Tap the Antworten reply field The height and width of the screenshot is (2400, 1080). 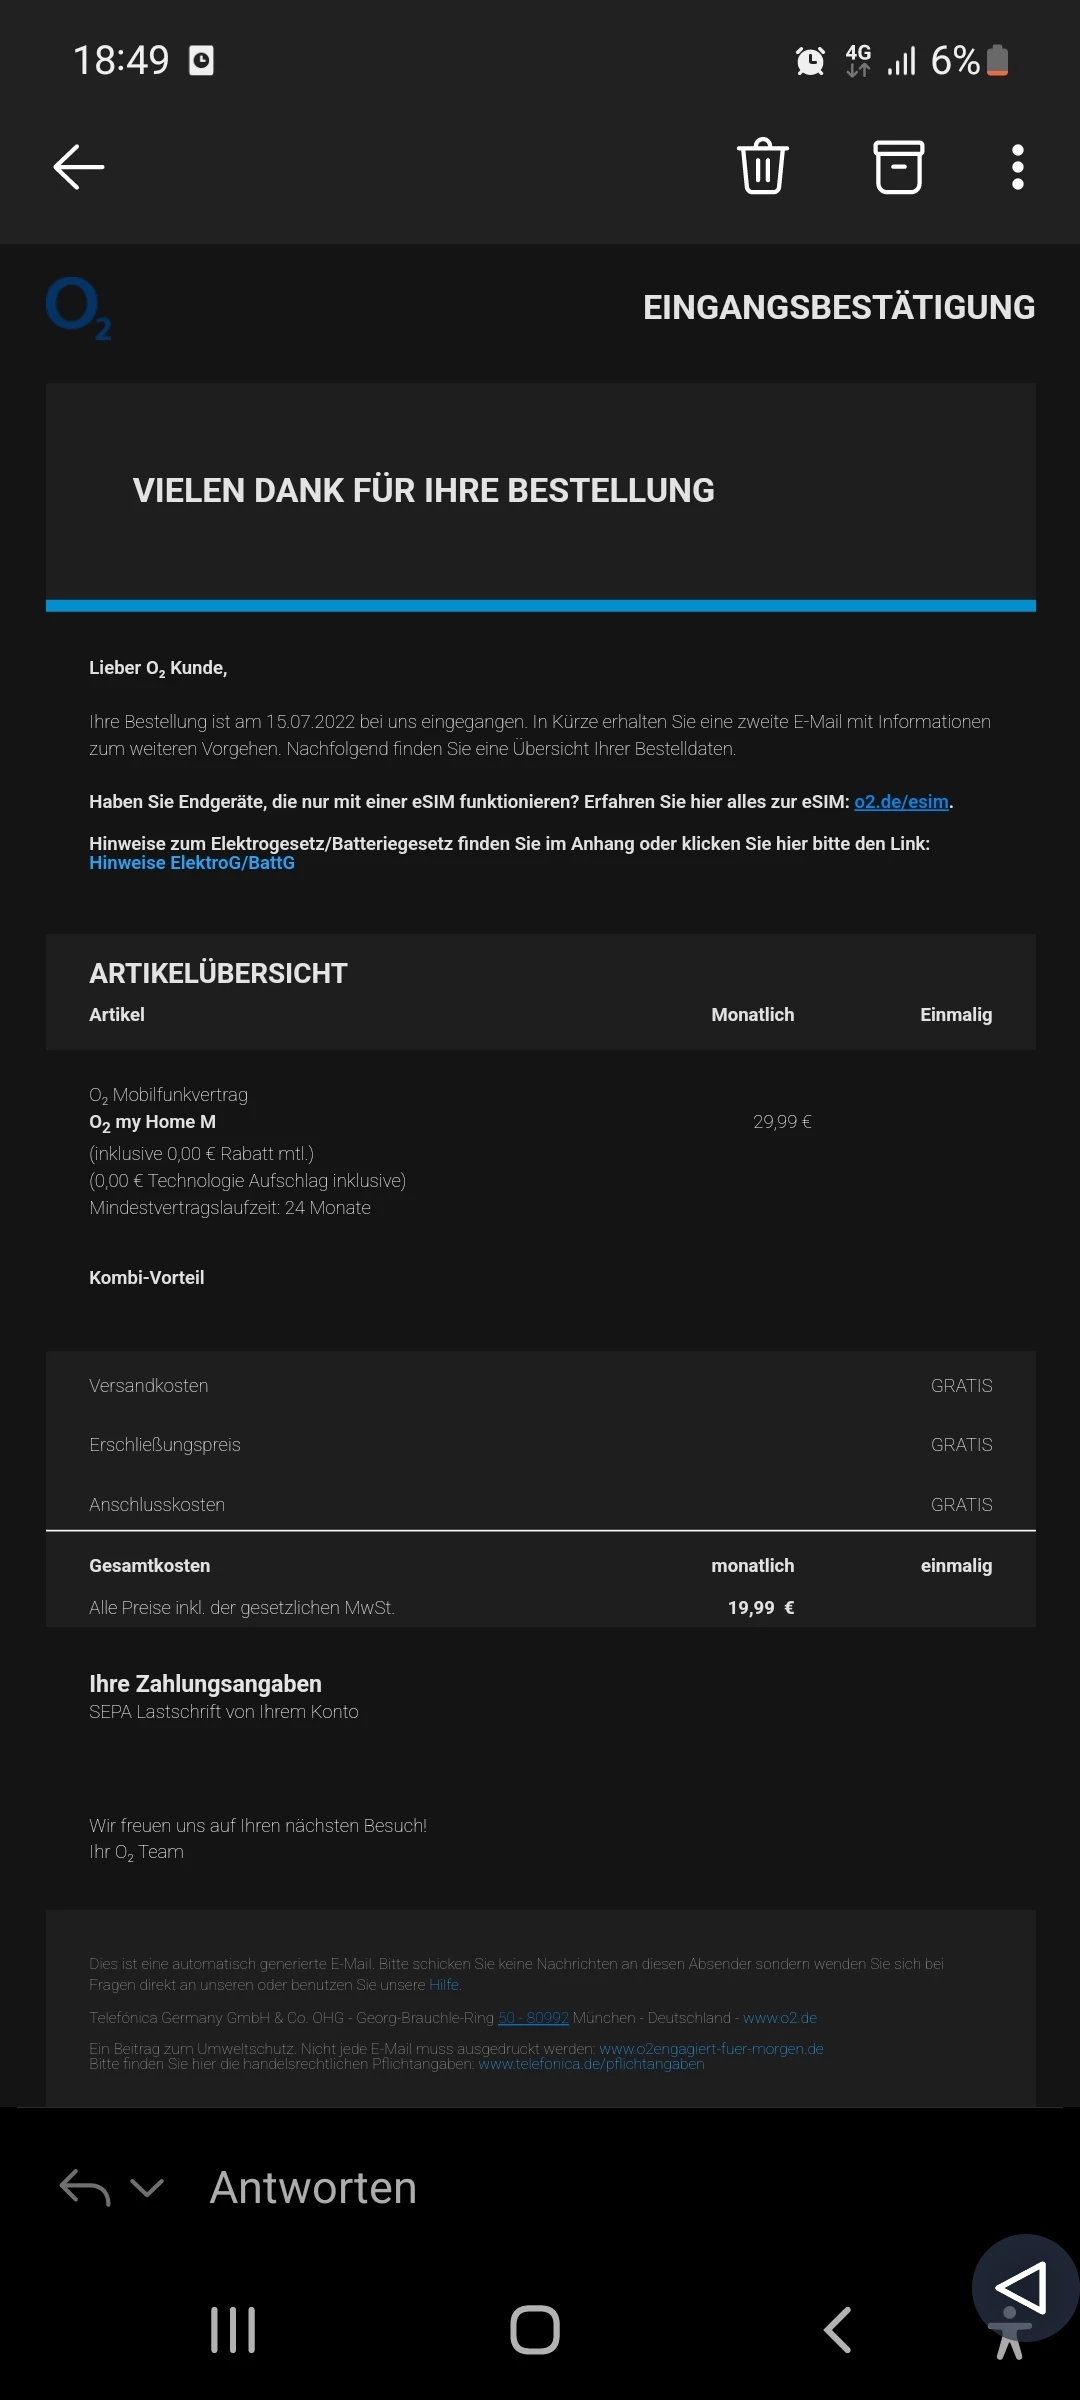coord(313,2188)
